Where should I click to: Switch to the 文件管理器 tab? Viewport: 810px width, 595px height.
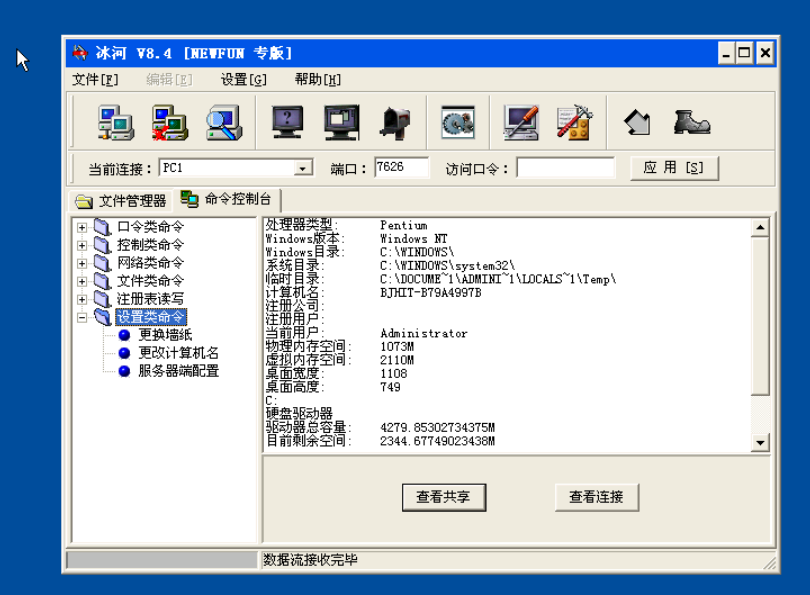(121, 201)
